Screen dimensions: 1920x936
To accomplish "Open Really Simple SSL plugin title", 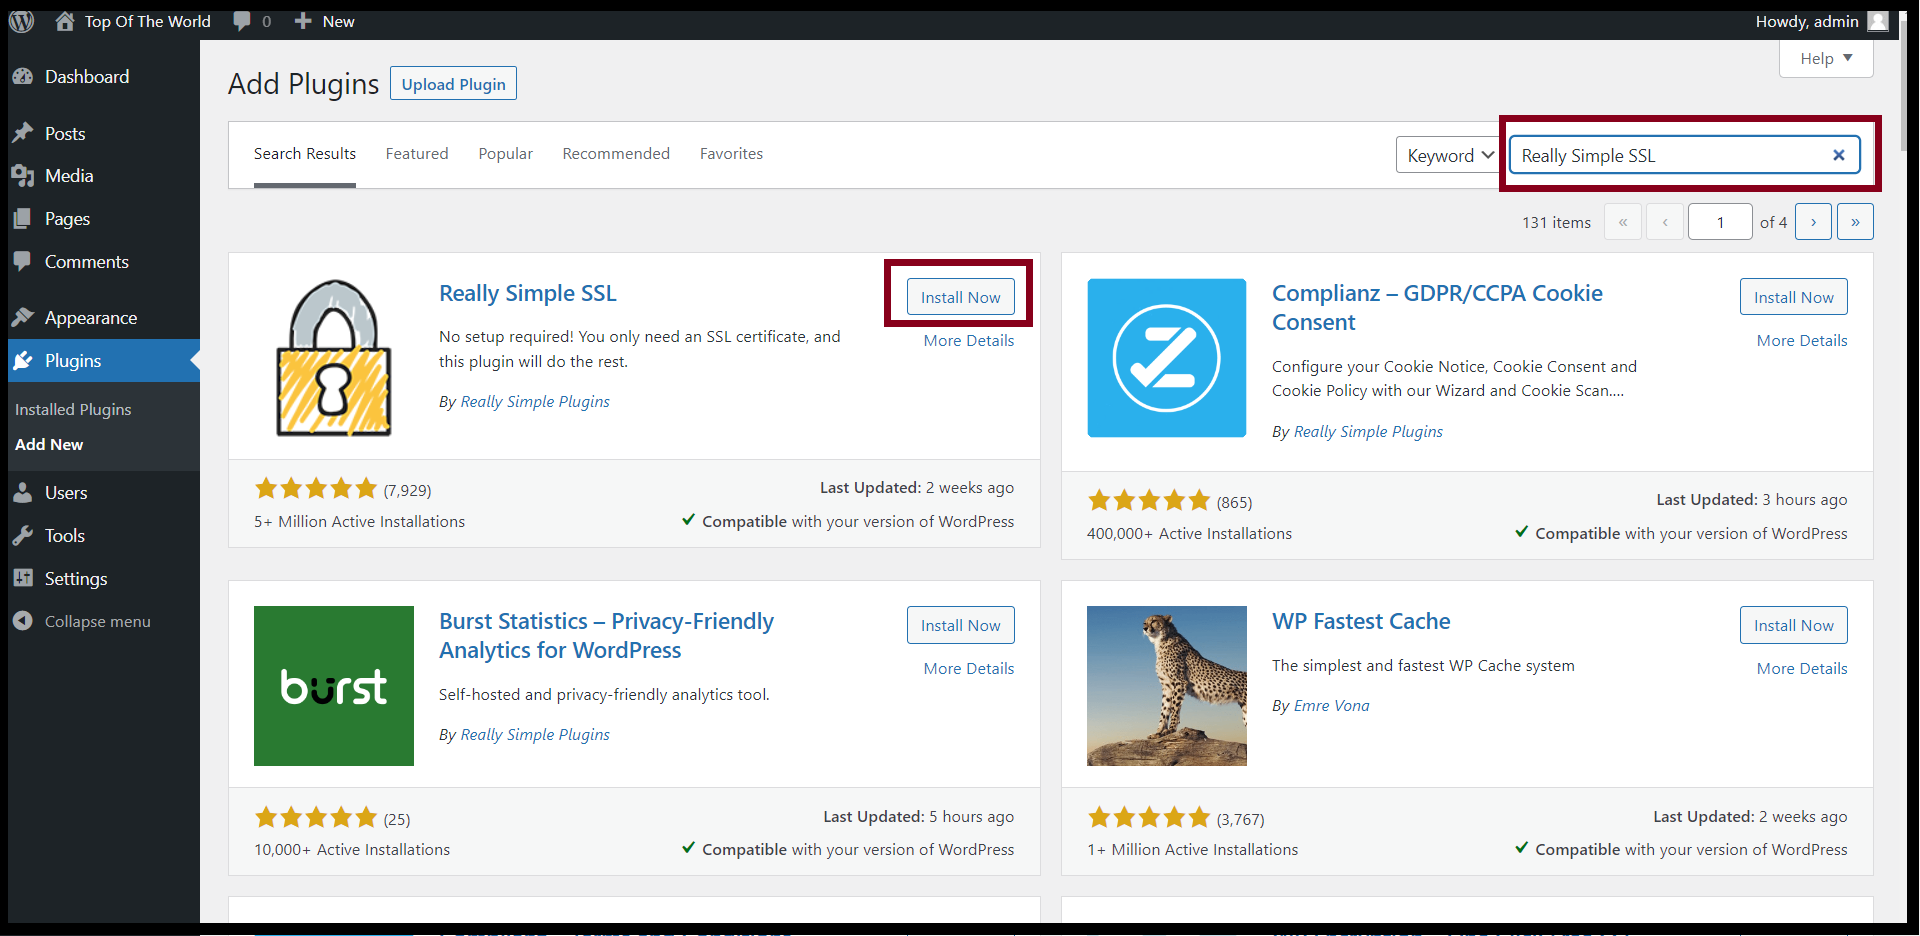I will point(528,293).
